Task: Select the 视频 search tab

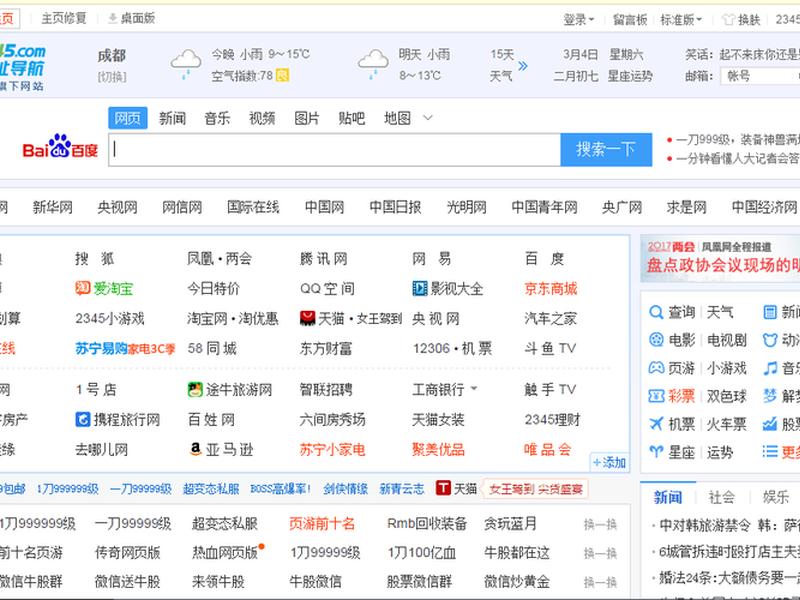Action: 262,118
